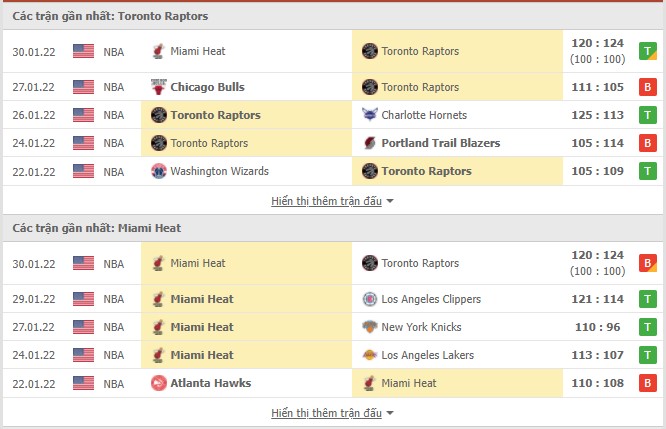Click the Washington Wizards team logo
Image resolution: width=666 pixels, height=429 pixels.
[x=158, y=171]
